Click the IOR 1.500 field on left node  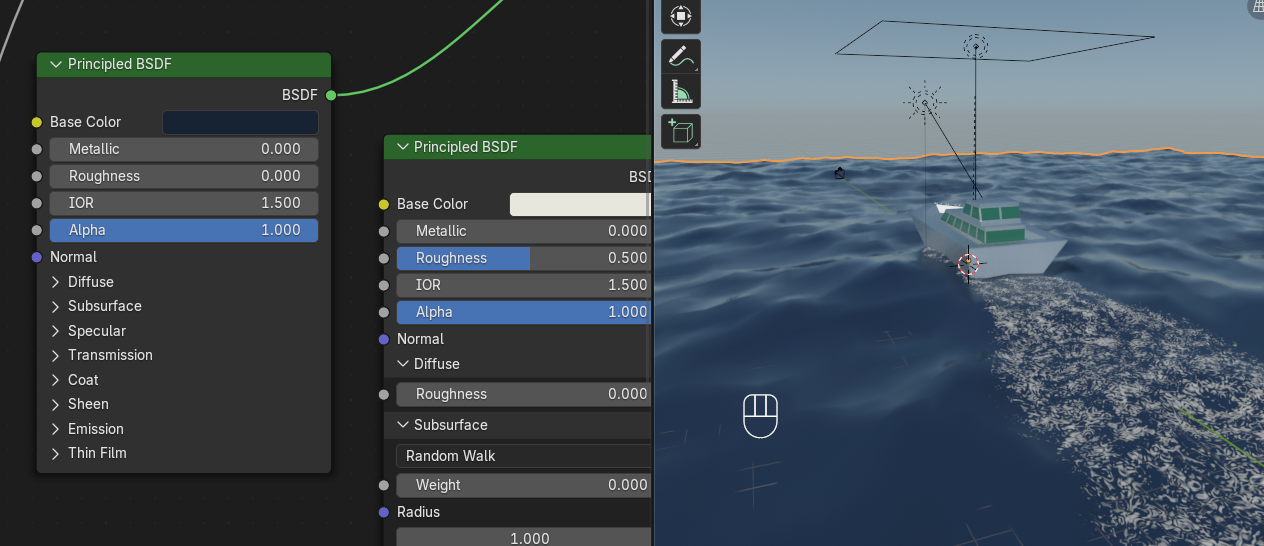[184, 203]
